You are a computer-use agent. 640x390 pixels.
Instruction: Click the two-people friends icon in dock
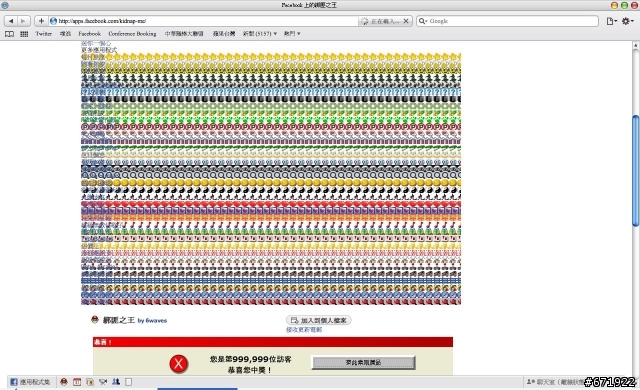[x=116, y=382]
